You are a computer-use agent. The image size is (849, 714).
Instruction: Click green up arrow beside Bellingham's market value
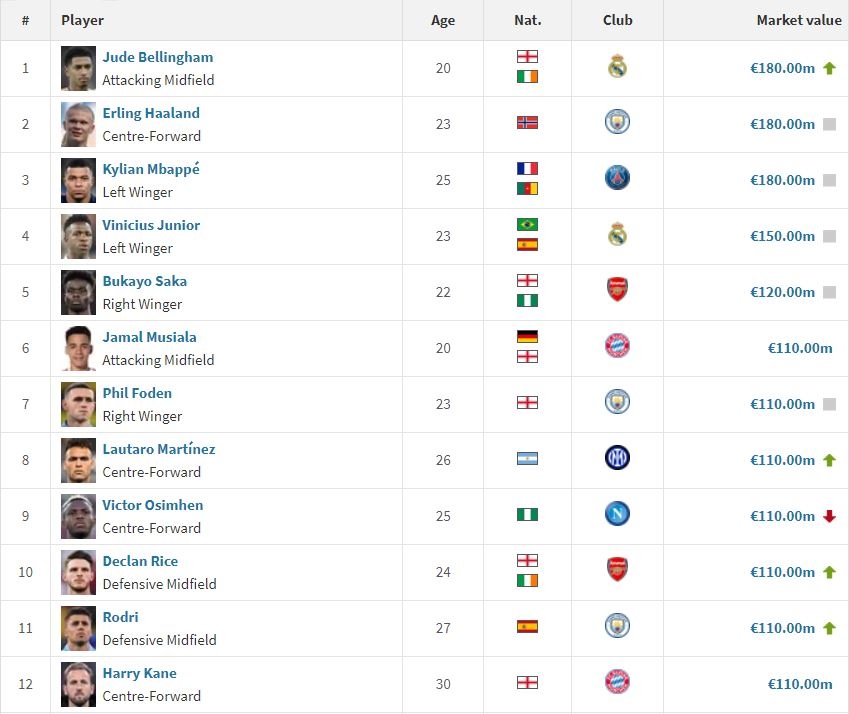pyautogui.click(x=830, y=68)
